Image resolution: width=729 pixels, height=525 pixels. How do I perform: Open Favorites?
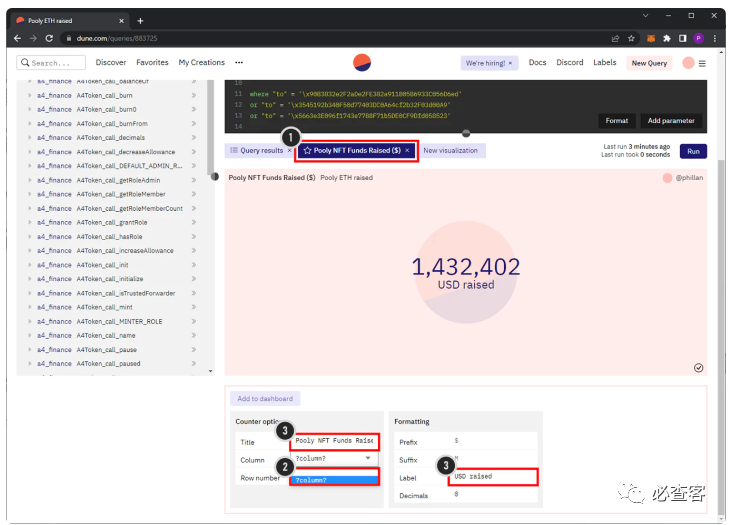(152, 62)
